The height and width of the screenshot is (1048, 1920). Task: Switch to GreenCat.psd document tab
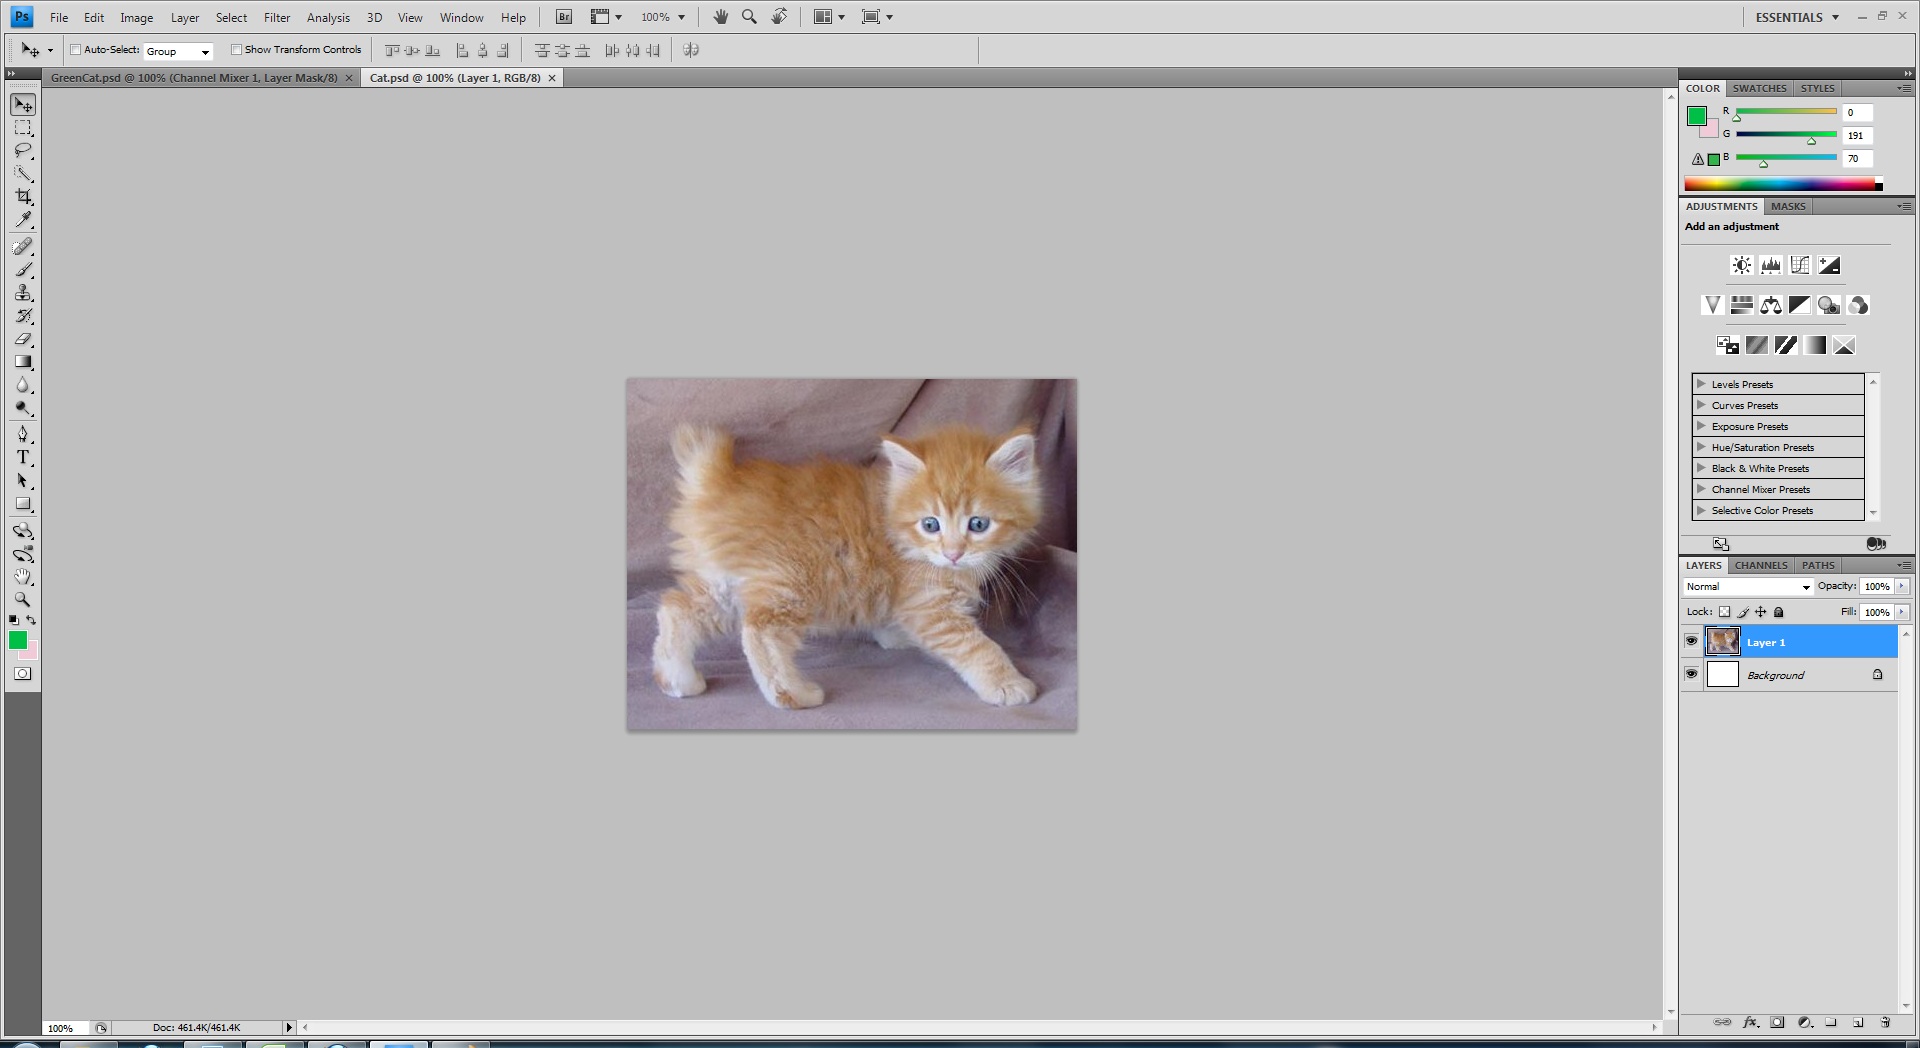pos(201,77)
